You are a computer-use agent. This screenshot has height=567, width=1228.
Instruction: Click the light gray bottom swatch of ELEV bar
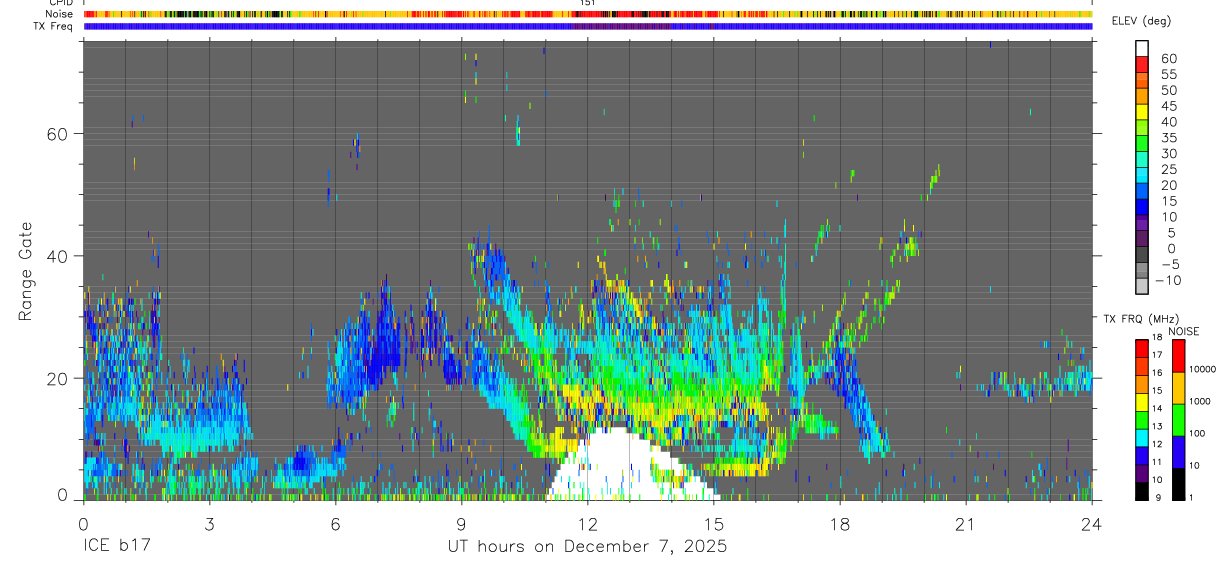point(1142,285)
